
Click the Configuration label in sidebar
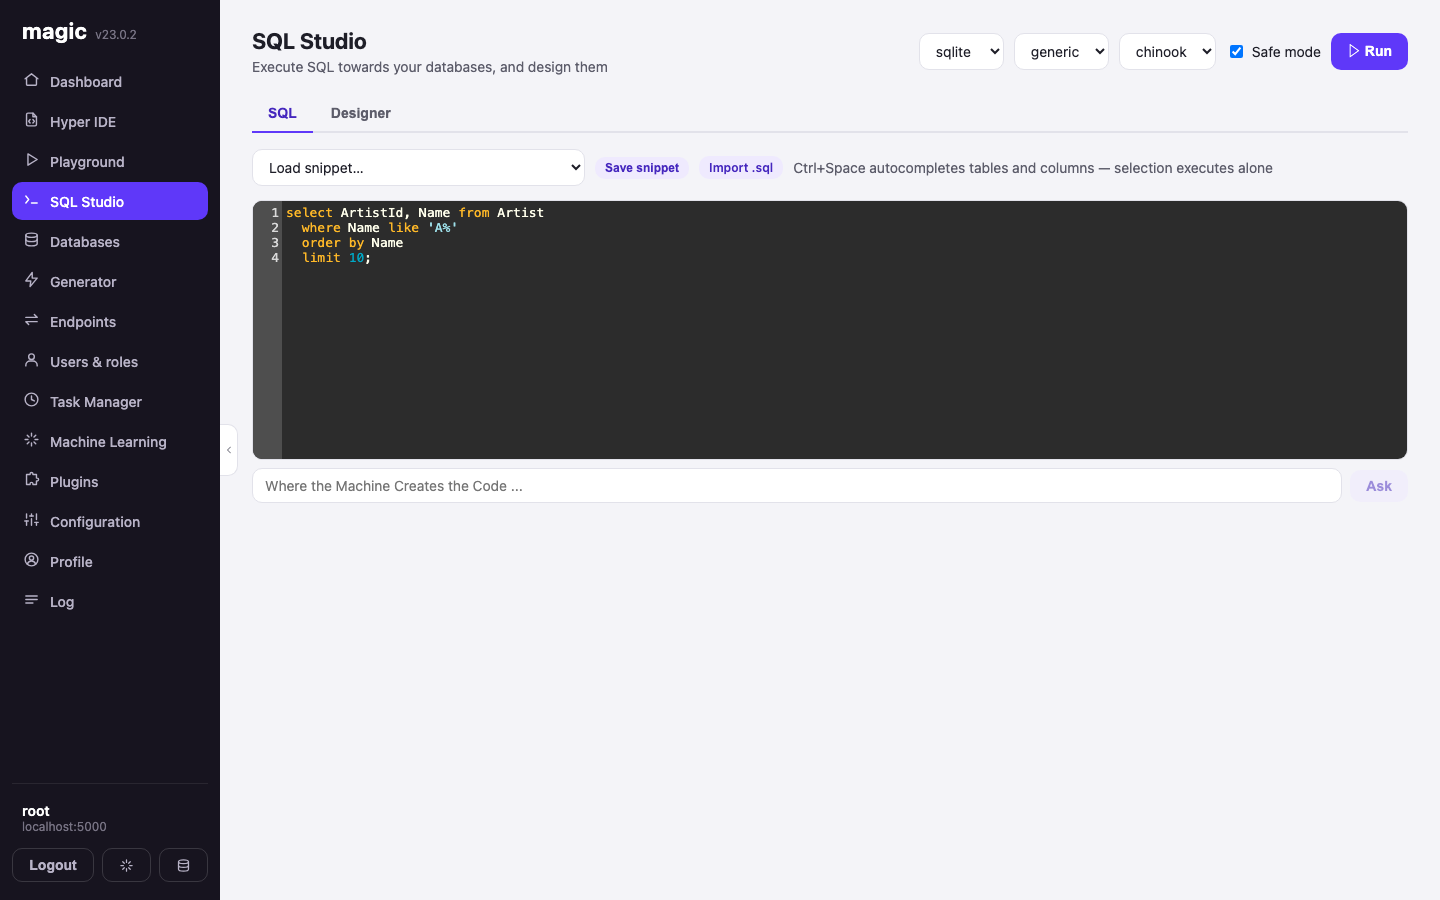(95, 522)
